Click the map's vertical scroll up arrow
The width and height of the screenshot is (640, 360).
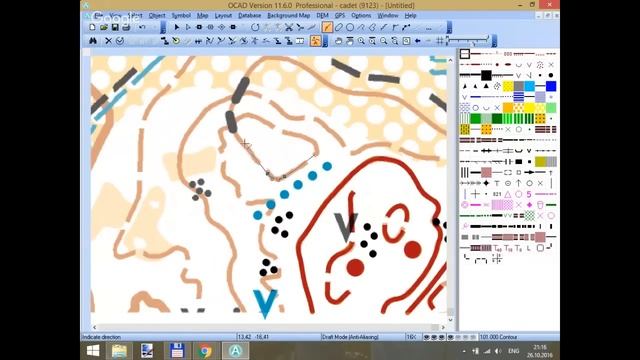point(450,60)
